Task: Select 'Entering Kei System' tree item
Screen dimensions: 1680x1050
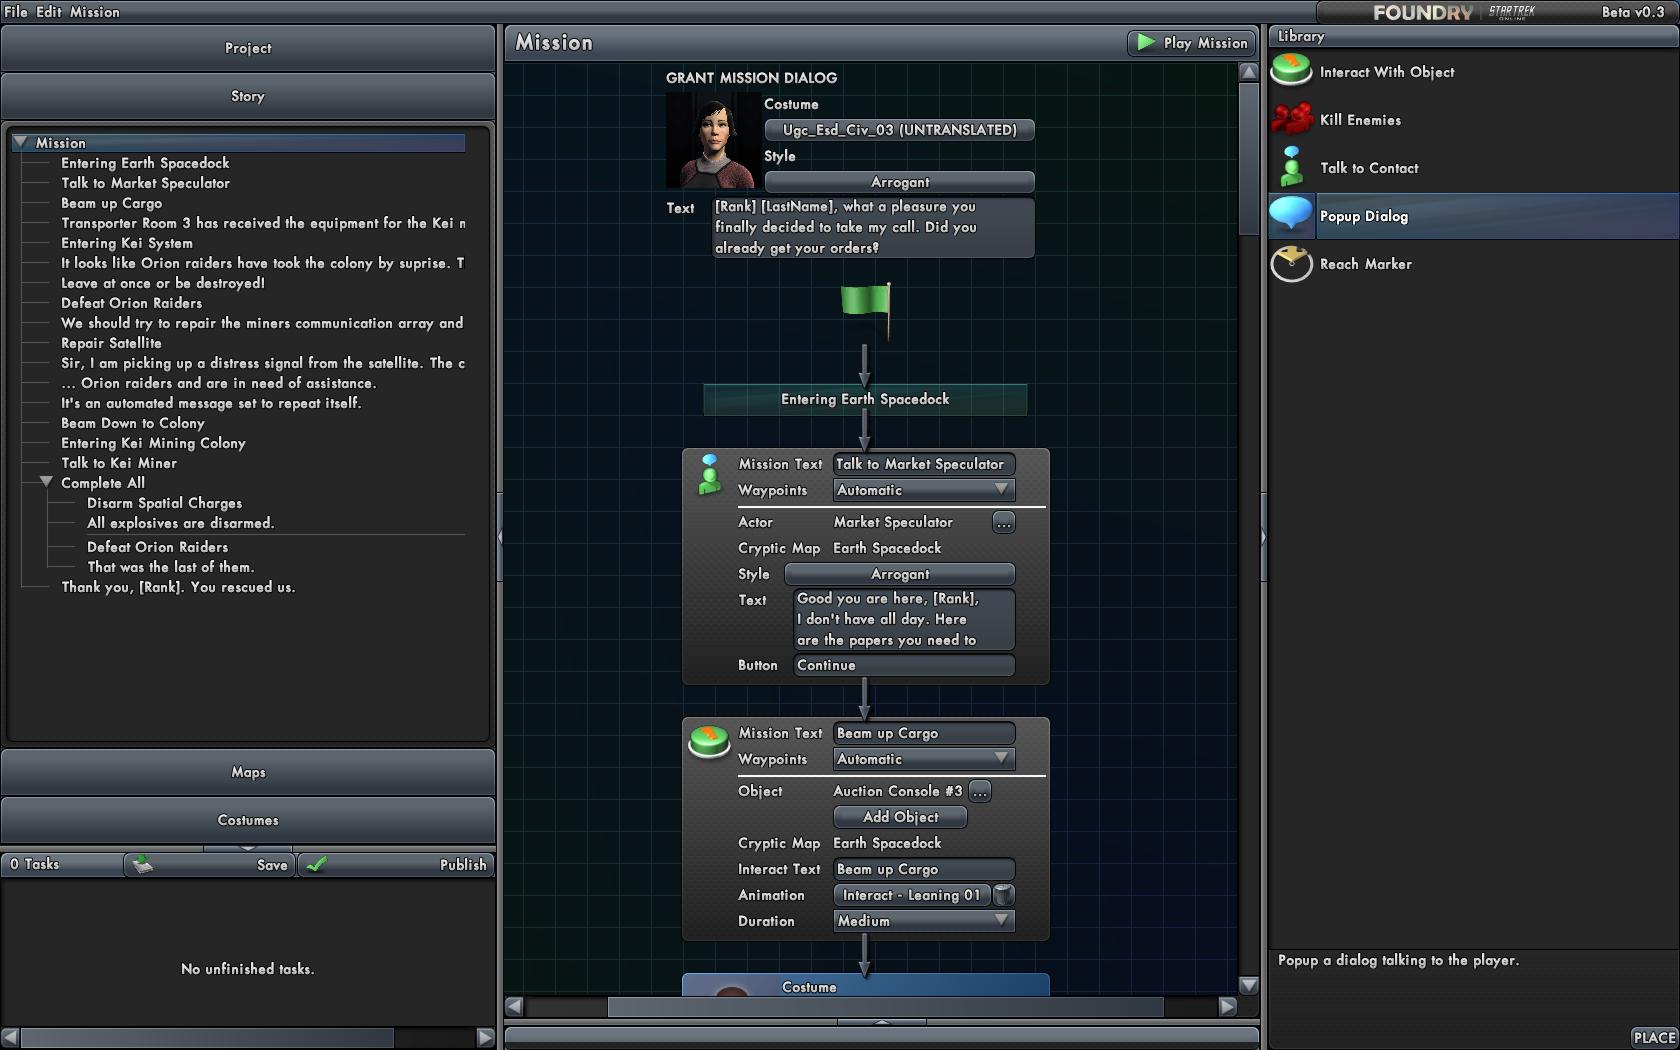Action: [x=127, y=243]
